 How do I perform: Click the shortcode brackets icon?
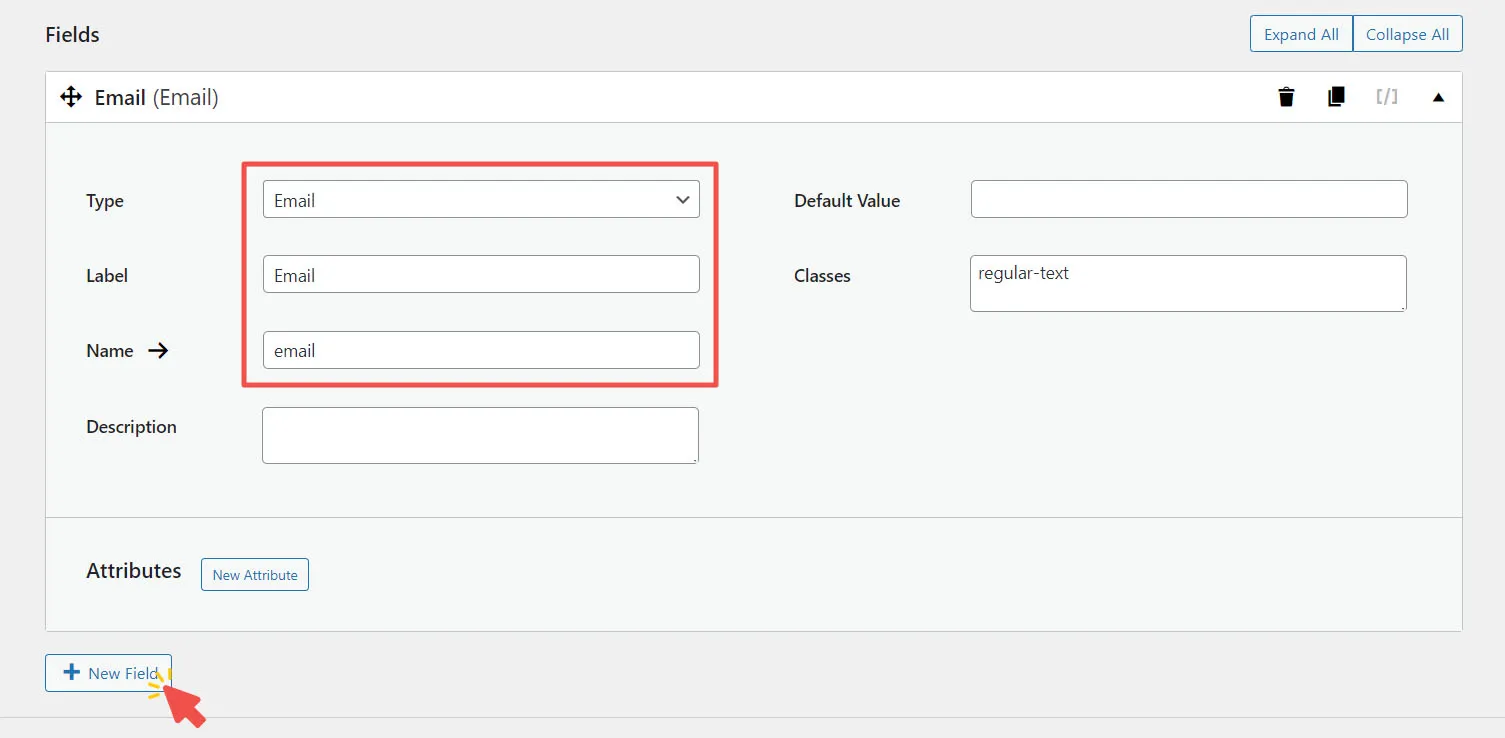click(x=1386, y=96)
